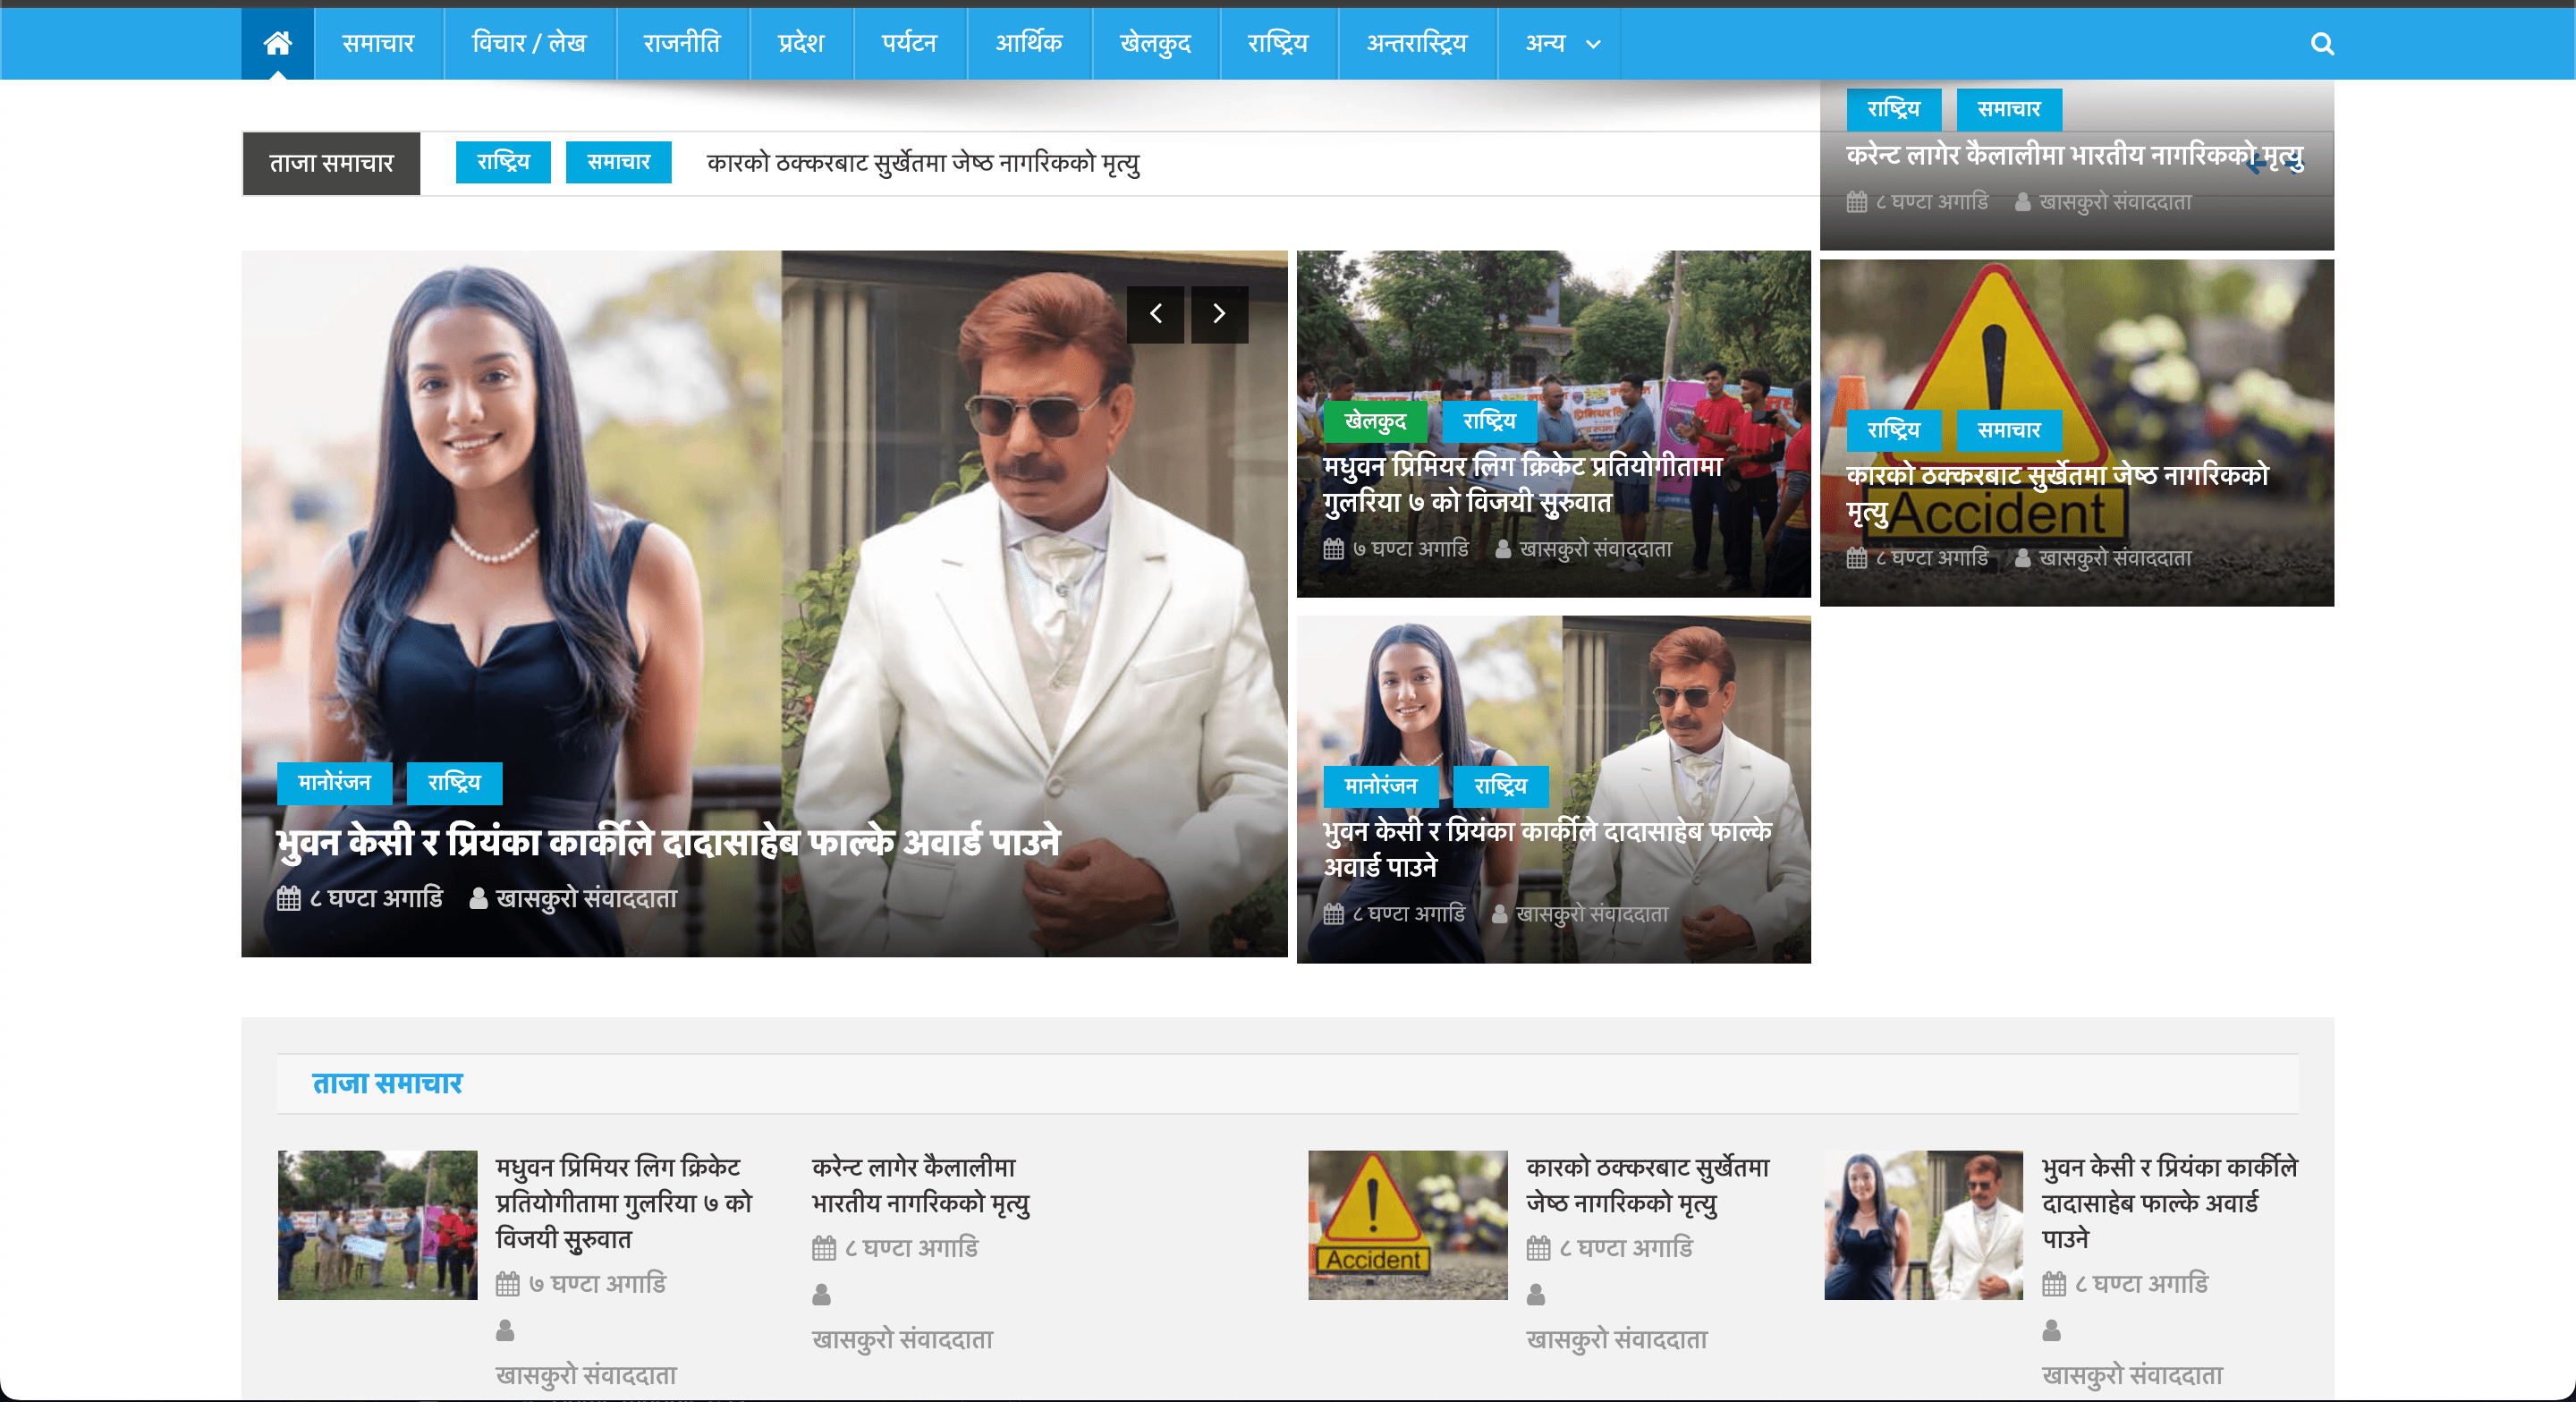The image size is (2576, 1402).
Task: Open आर्थिक menu item
Action: click(1029, 44)
